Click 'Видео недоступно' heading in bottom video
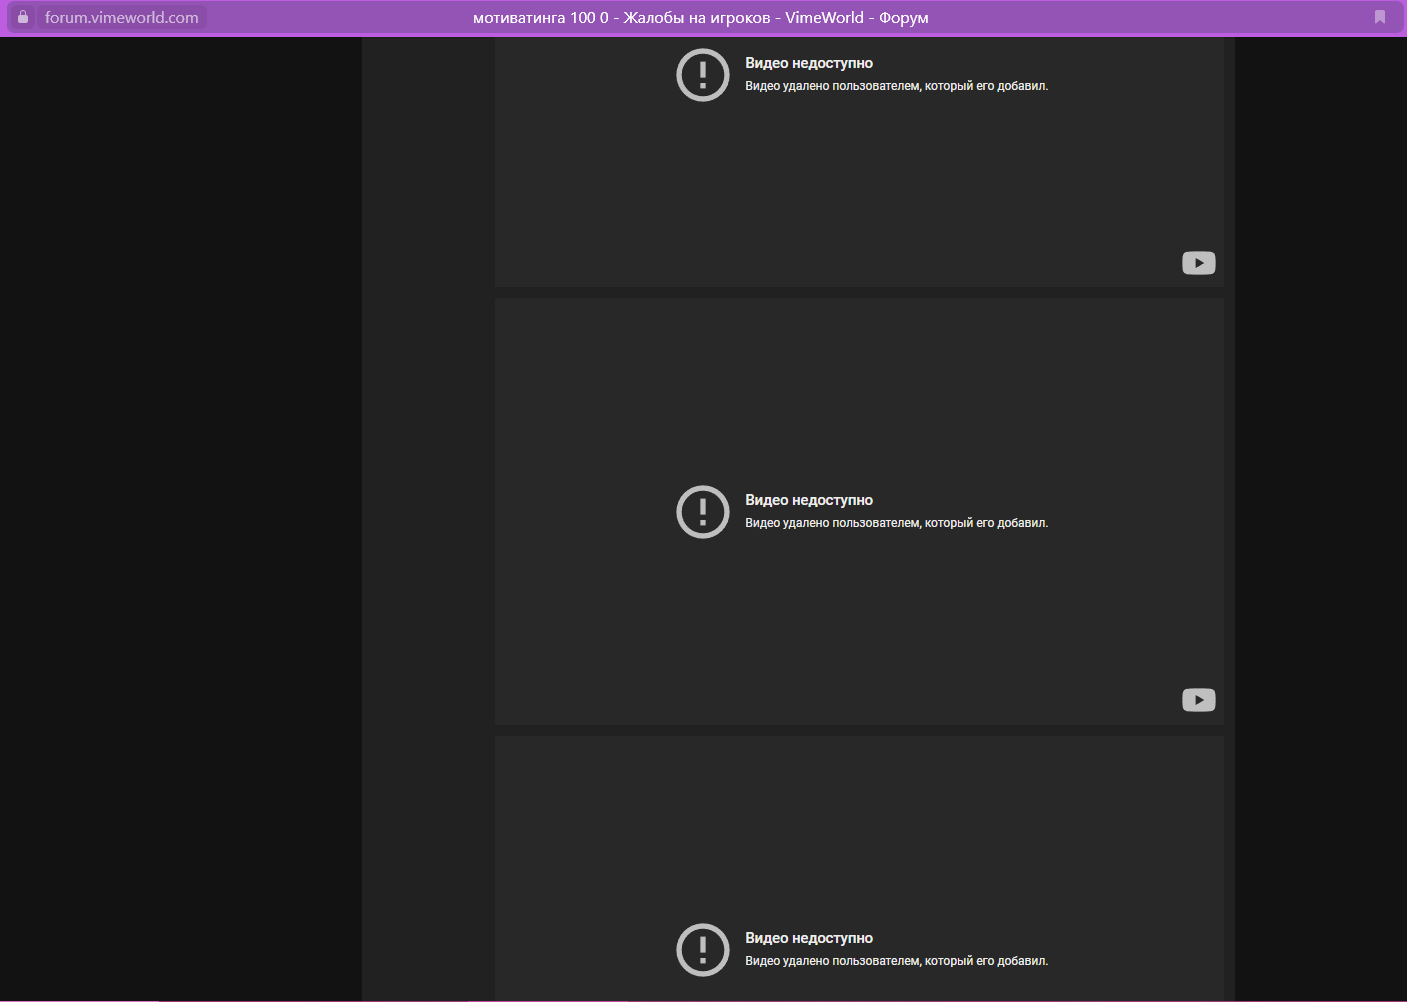 pyautogui.click(x=808, y=938)
